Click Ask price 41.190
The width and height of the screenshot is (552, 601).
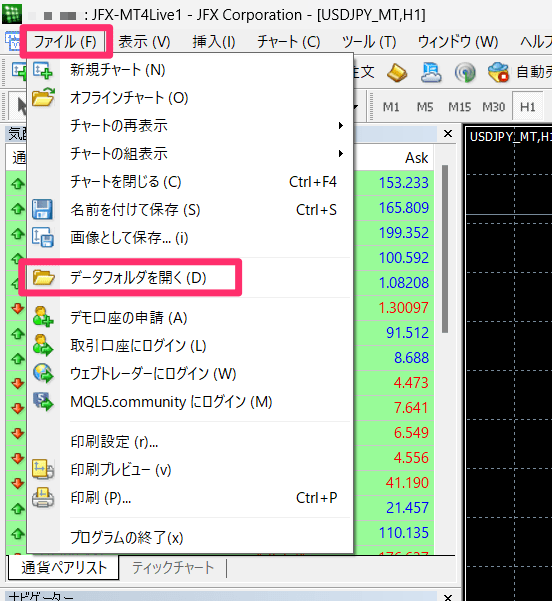[x=407, y=483]
